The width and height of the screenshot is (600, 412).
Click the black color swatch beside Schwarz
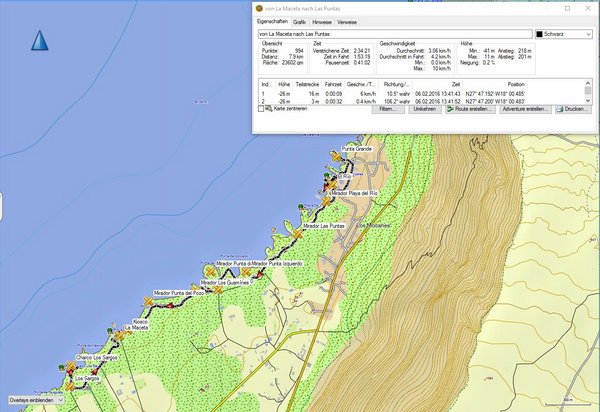(x=539, y=33)
